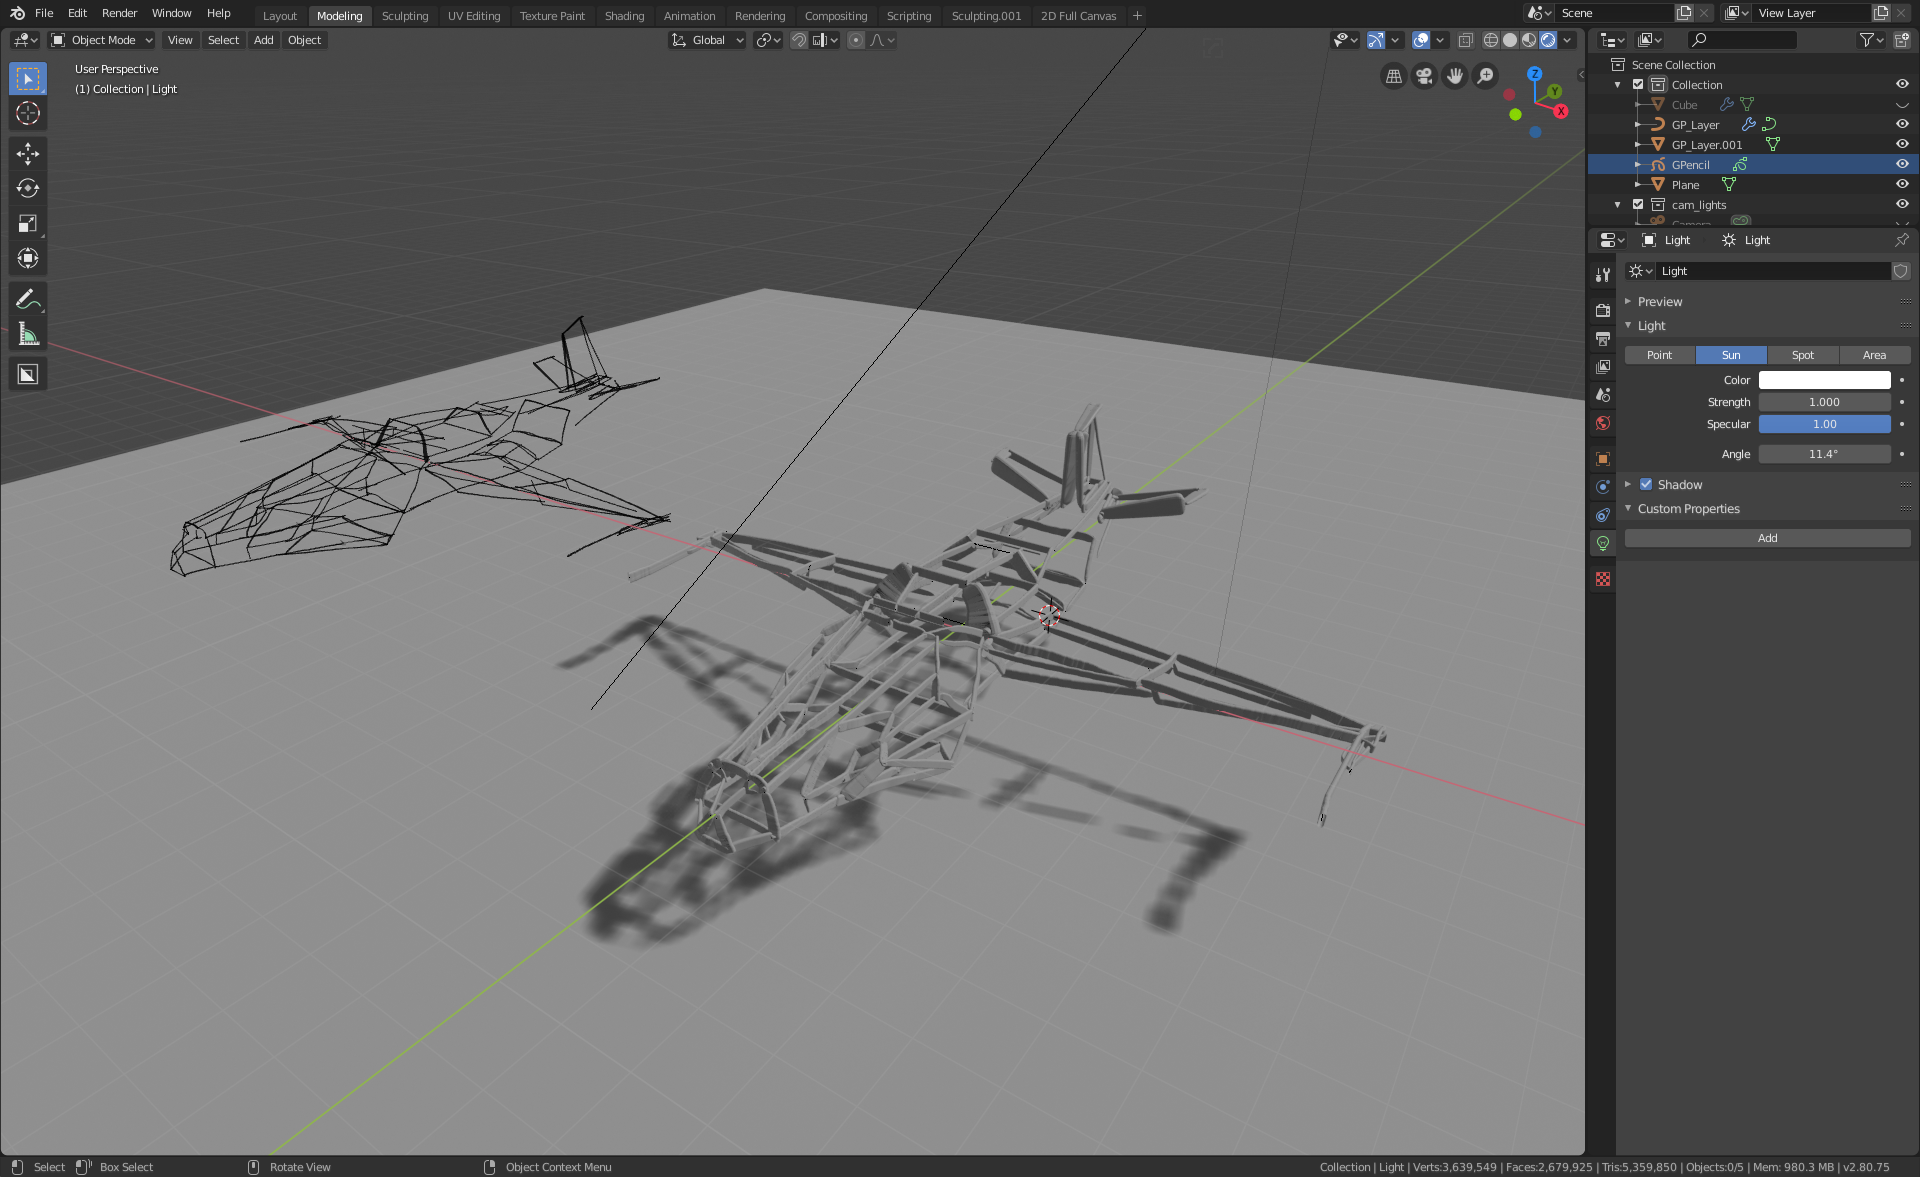Image resolution: width=1920 pixels, height=1177 pixels.
Task: Hide the Plane object via eye icon
Action: pos(1902,184)
